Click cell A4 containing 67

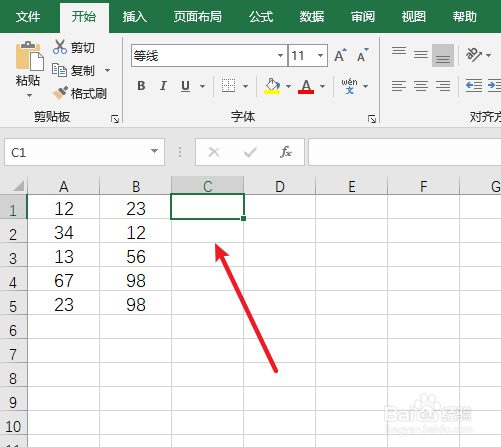point(63,280)
